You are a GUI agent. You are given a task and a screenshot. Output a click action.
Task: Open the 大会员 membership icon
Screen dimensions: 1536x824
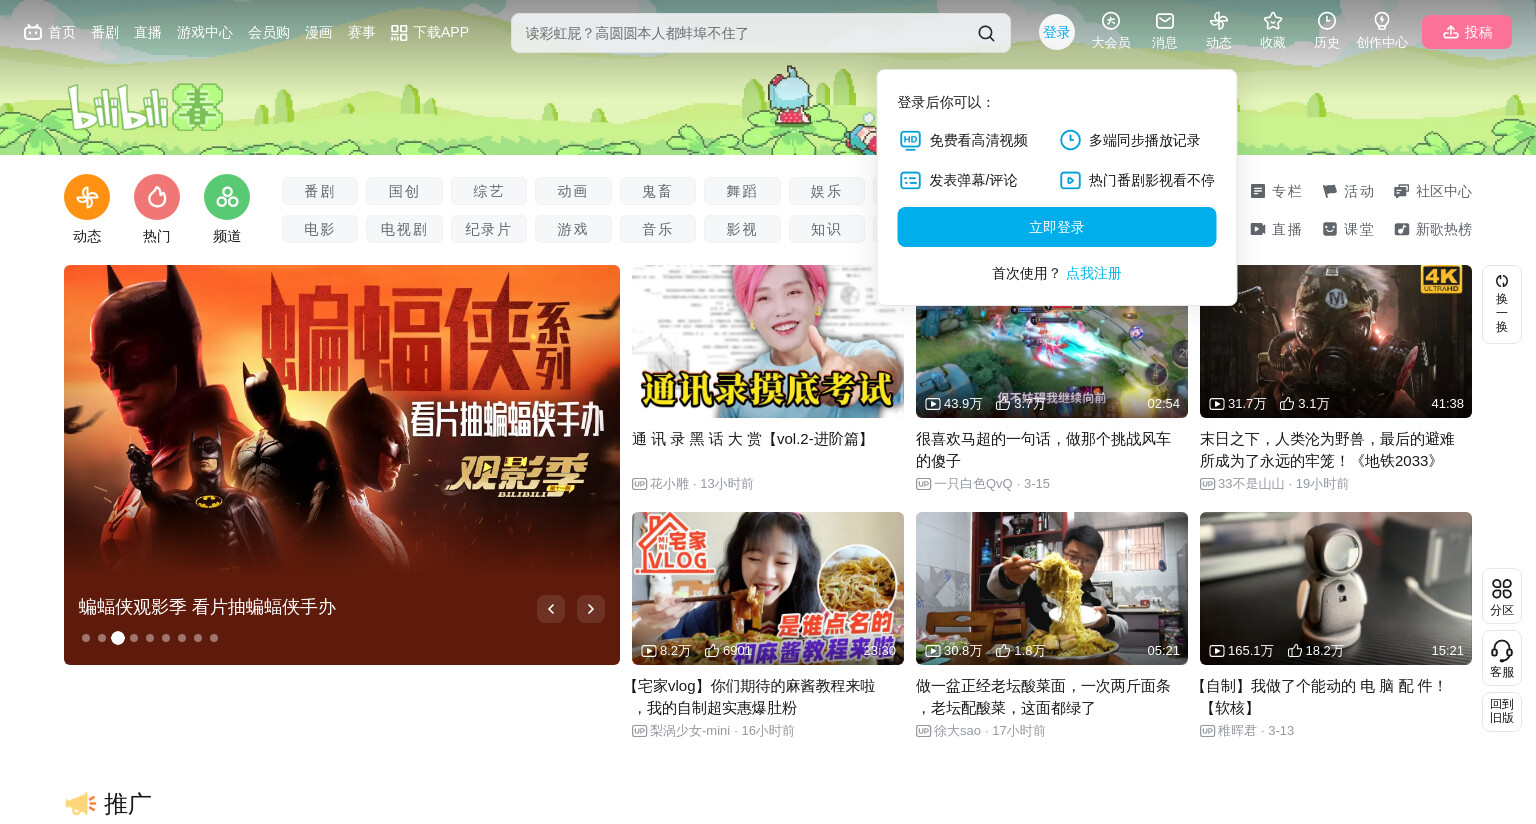tap(1110, 31)
